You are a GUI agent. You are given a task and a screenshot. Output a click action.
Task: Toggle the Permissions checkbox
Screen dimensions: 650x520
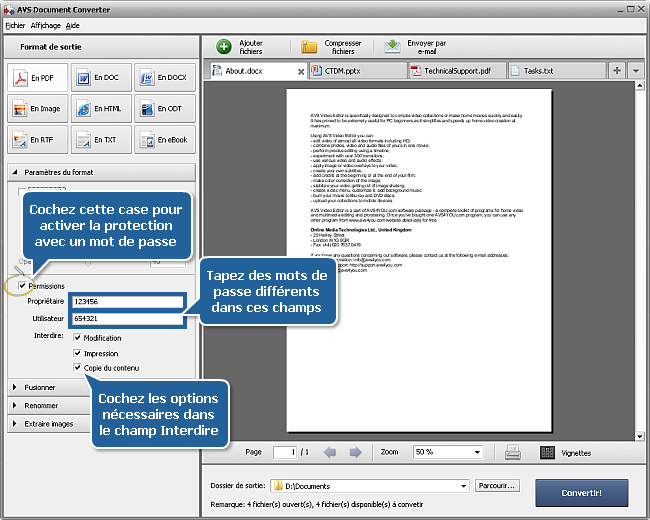pos(22,285)
